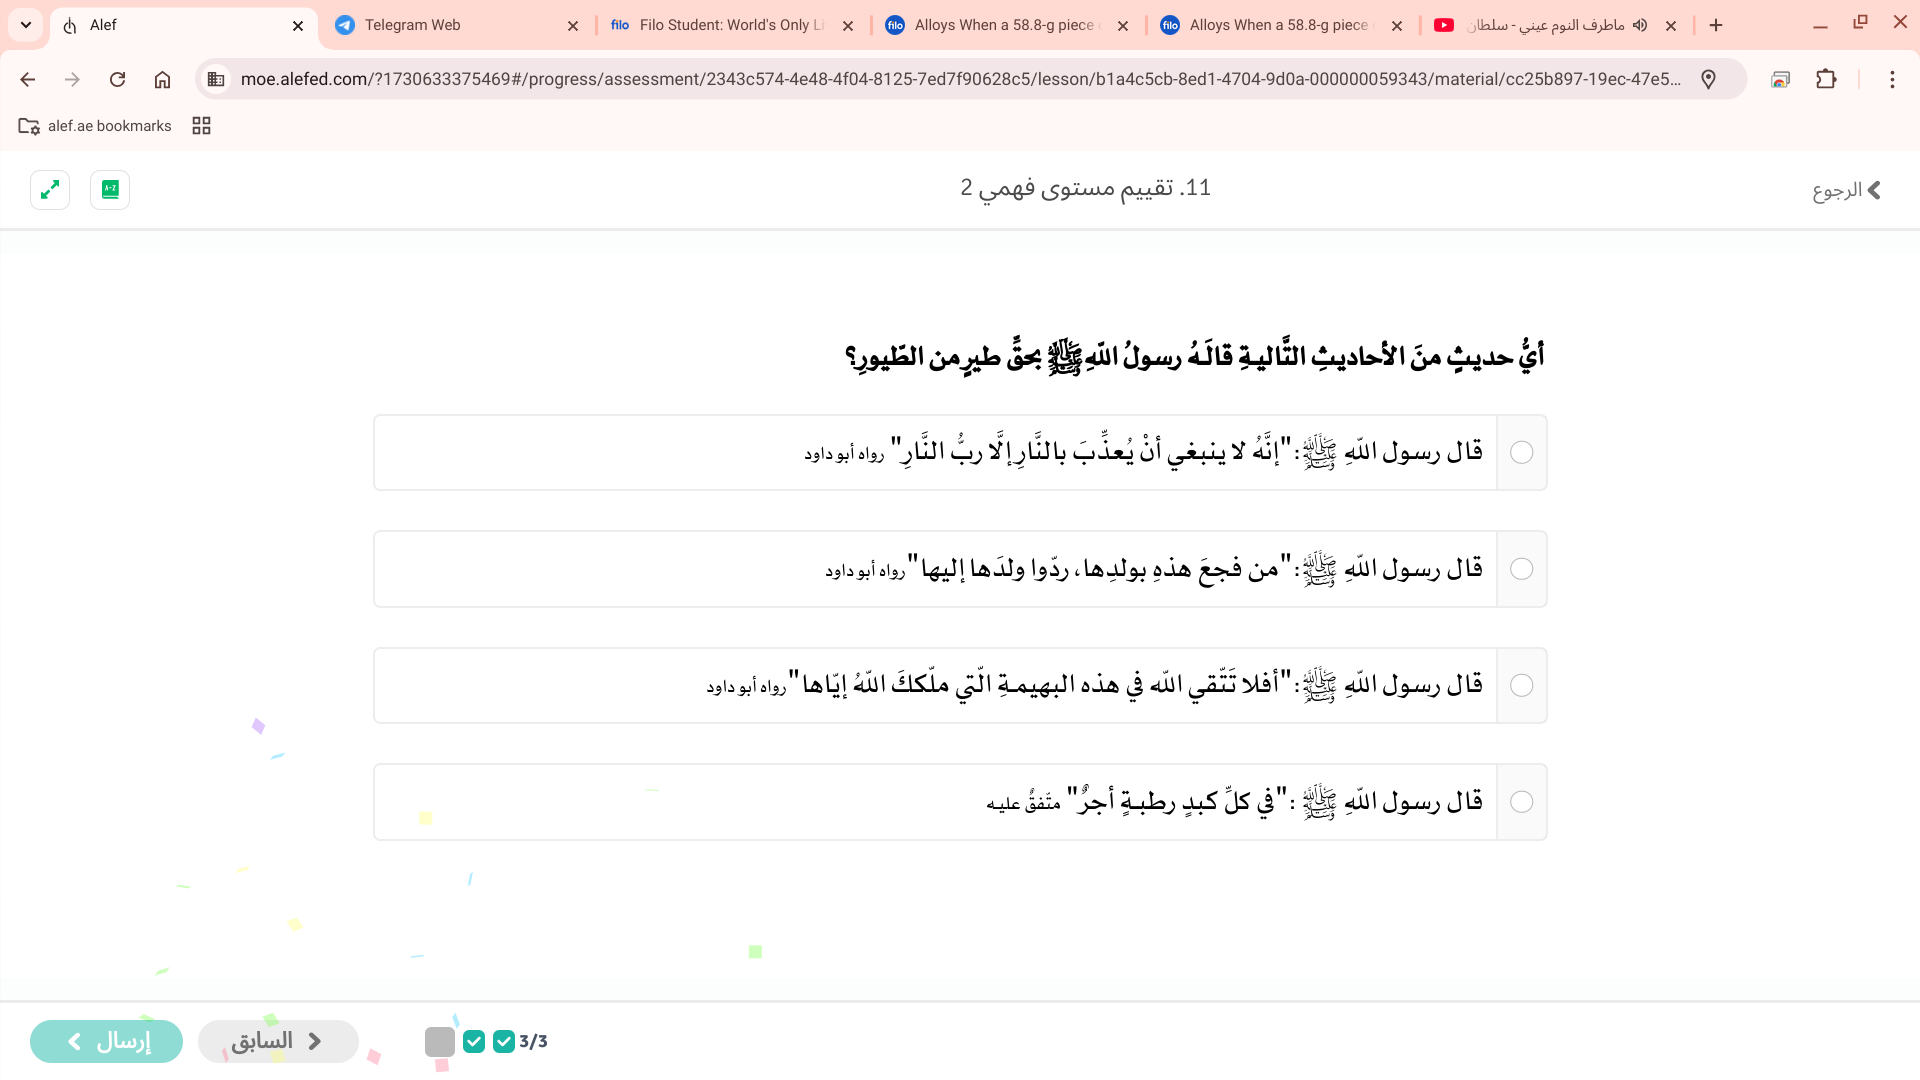Open the bookmarks apps grid icon
This screenshot has width=1920, height=1080.
click(x=201, y=126)
